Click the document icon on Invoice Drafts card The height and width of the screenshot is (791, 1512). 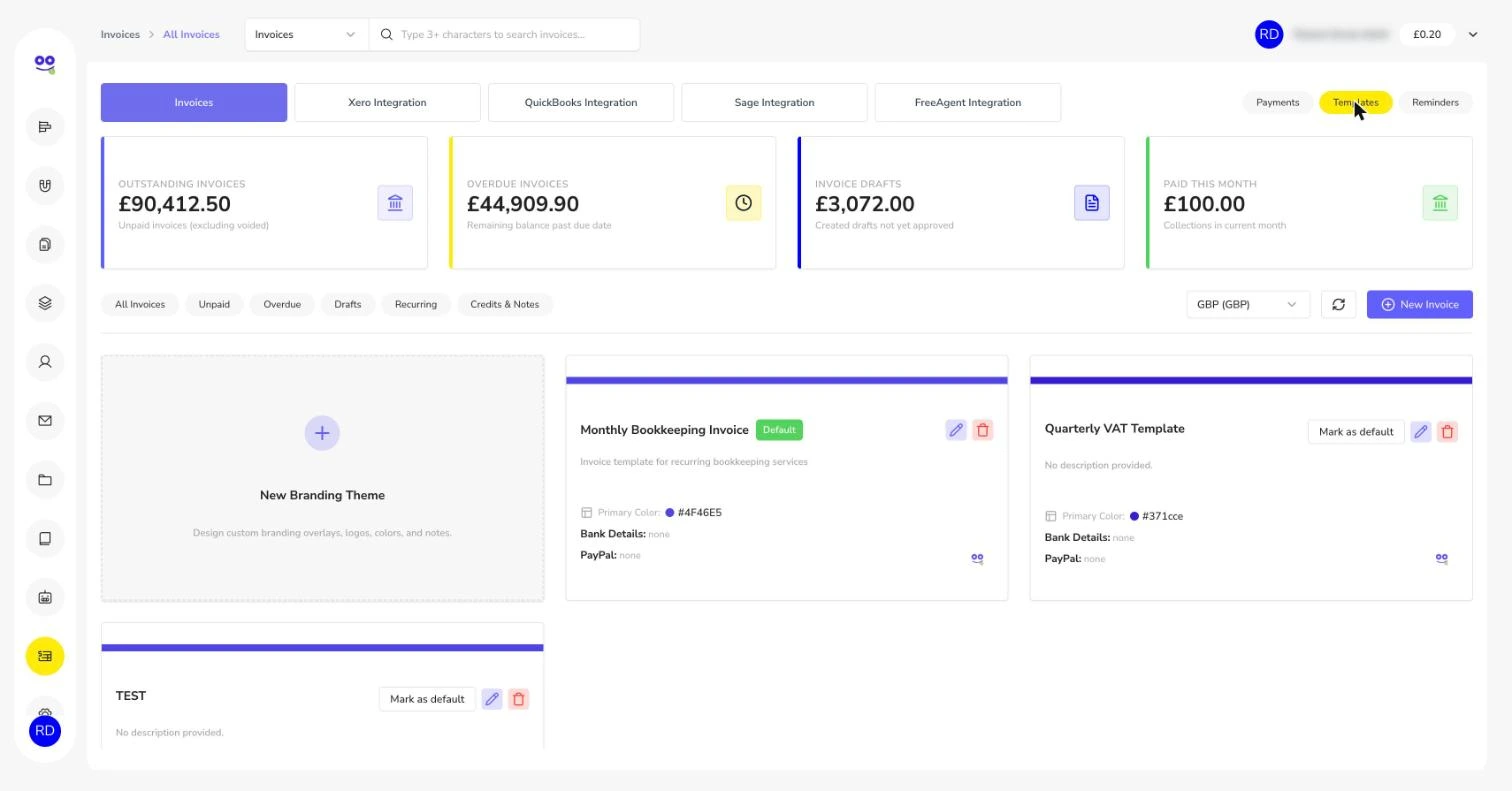coord(1092,203)
